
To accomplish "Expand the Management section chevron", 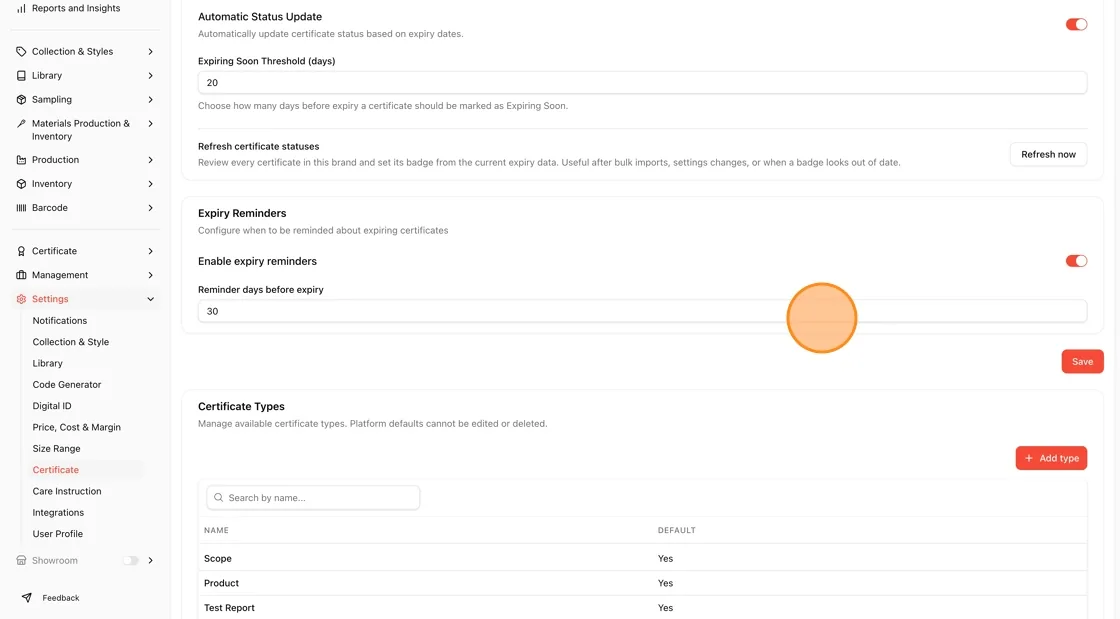I will point(150,275).
